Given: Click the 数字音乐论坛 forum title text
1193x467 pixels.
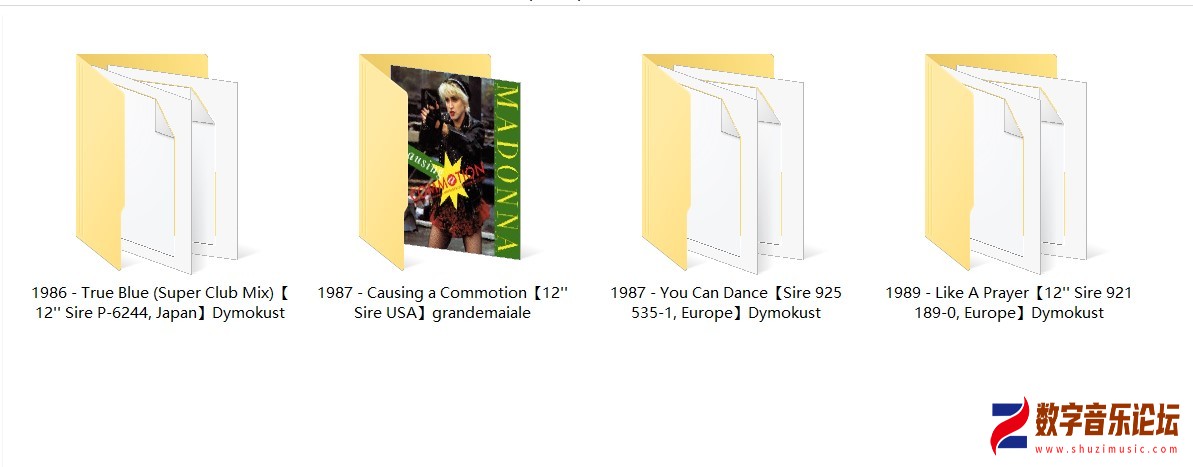Looking at the screenshot, I should (x=1107, y=419).
